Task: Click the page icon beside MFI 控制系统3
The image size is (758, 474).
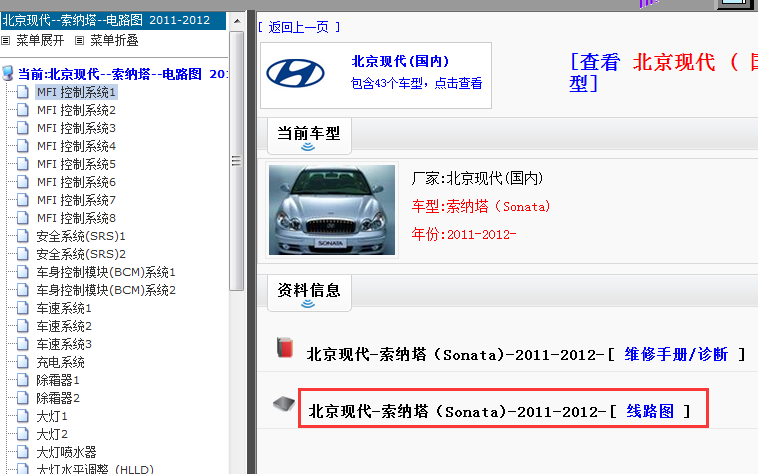Action: click(x=23, y=128)
